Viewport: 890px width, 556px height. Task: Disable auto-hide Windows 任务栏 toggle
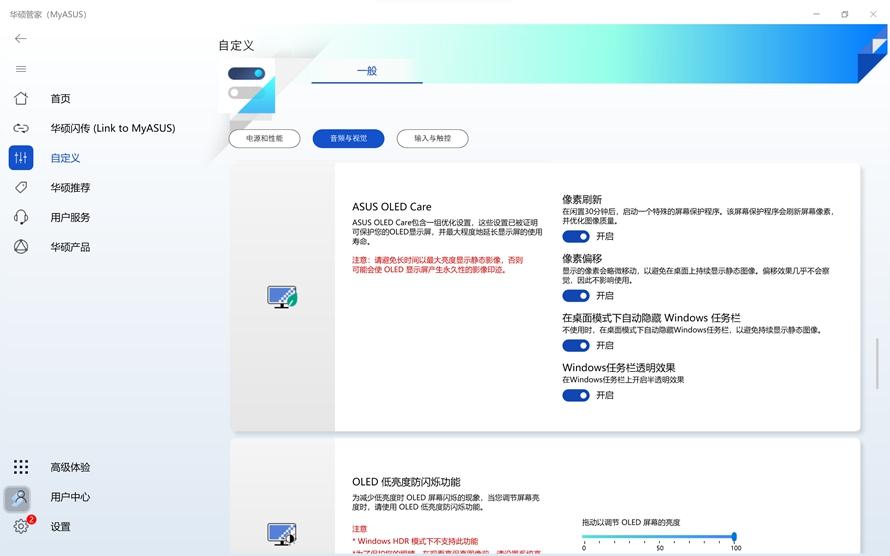(x=576, y=346)
